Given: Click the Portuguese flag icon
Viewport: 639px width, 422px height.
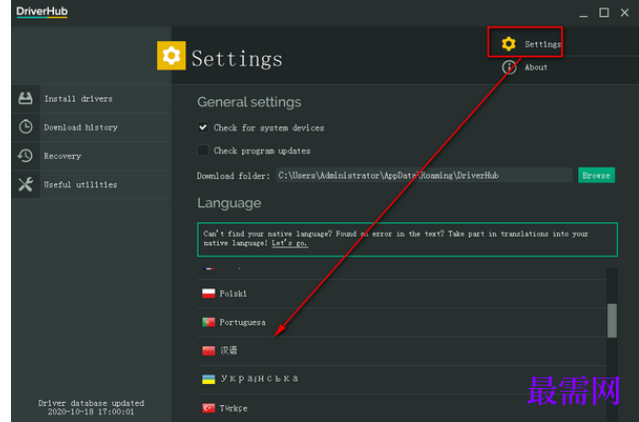Looking at the screenshot, I should point(208,322).
